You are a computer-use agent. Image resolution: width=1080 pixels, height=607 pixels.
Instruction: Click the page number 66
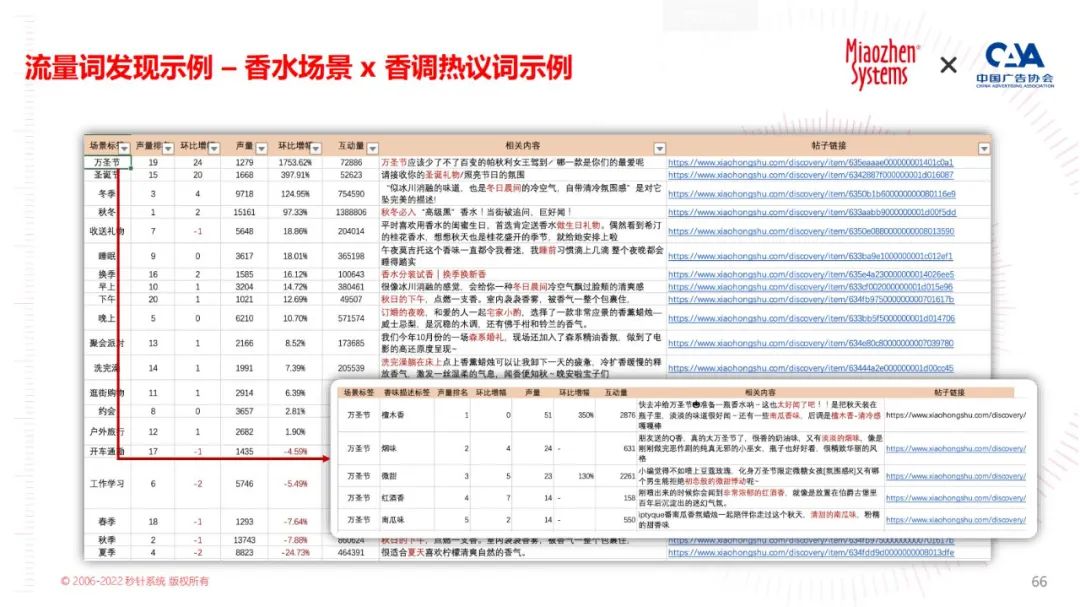(1039, 582)
